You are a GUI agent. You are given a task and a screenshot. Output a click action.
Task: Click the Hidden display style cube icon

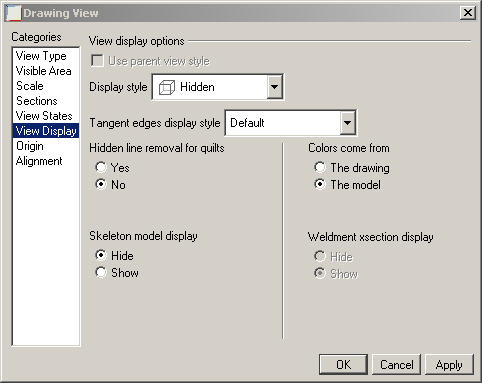coord(167,87)
